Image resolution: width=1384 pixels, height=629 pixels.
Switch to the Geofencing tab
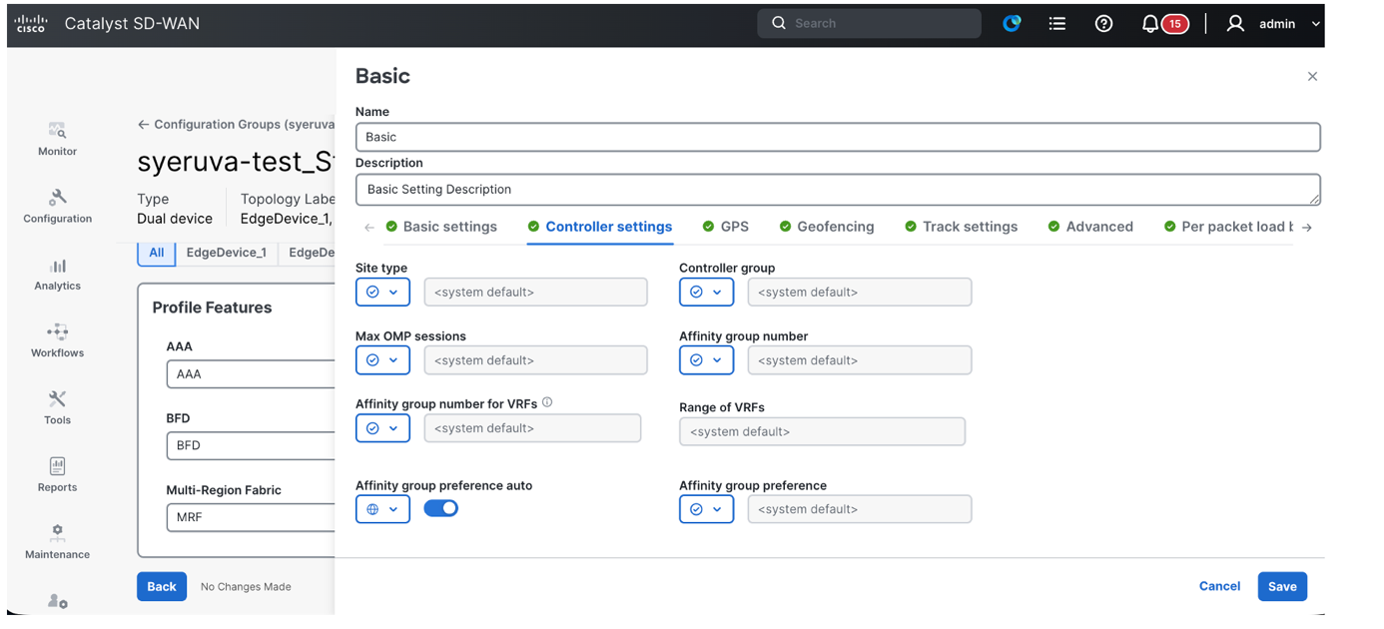click(827, 227)
